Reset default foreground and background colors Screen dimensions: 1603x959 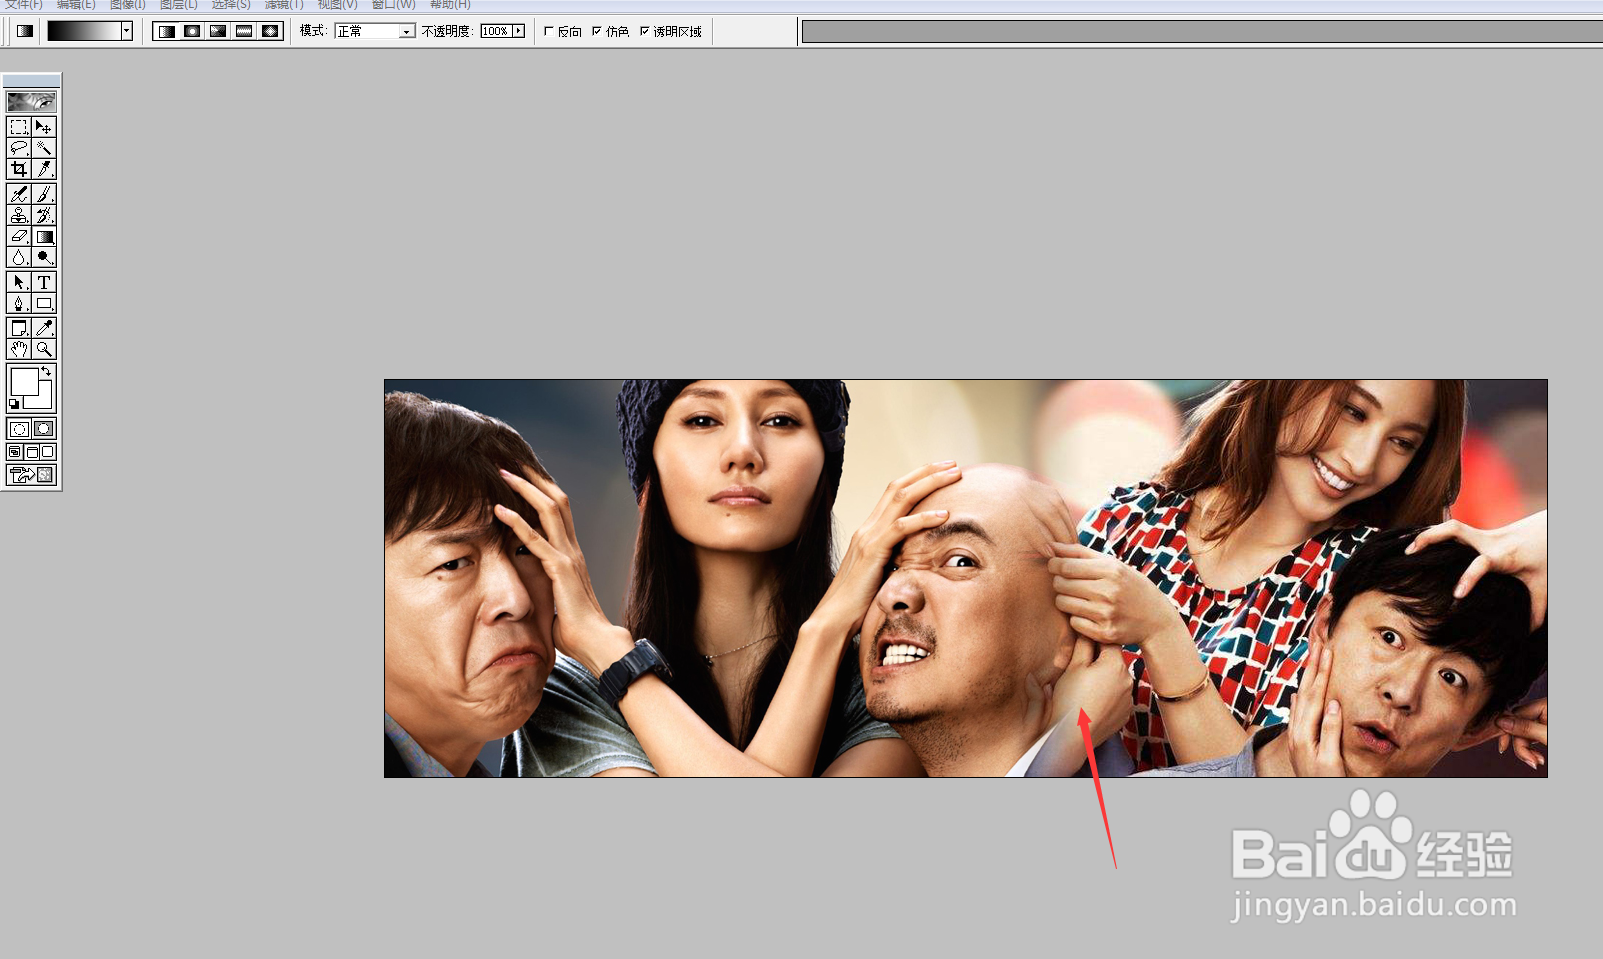[14, 404]
